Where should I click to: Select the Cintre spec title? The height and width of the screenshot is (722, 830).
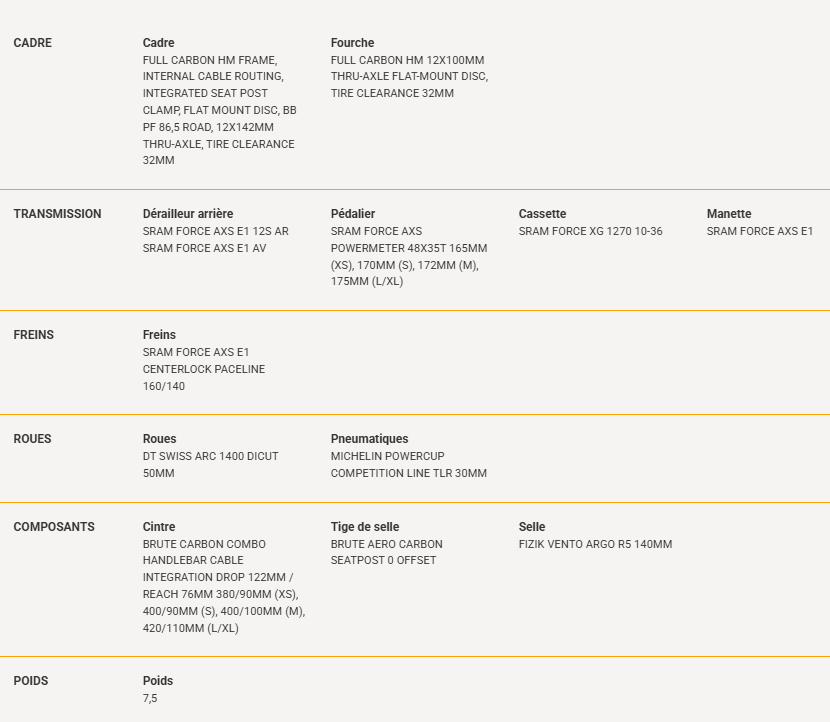click(159, 527)
